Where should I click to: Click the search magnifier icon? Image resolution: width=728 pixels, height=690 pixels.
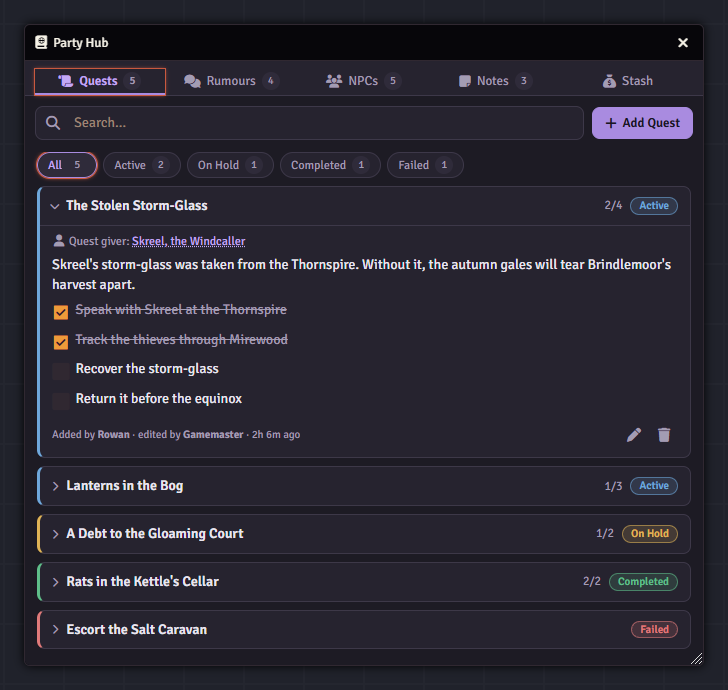(x=53, y=123)
